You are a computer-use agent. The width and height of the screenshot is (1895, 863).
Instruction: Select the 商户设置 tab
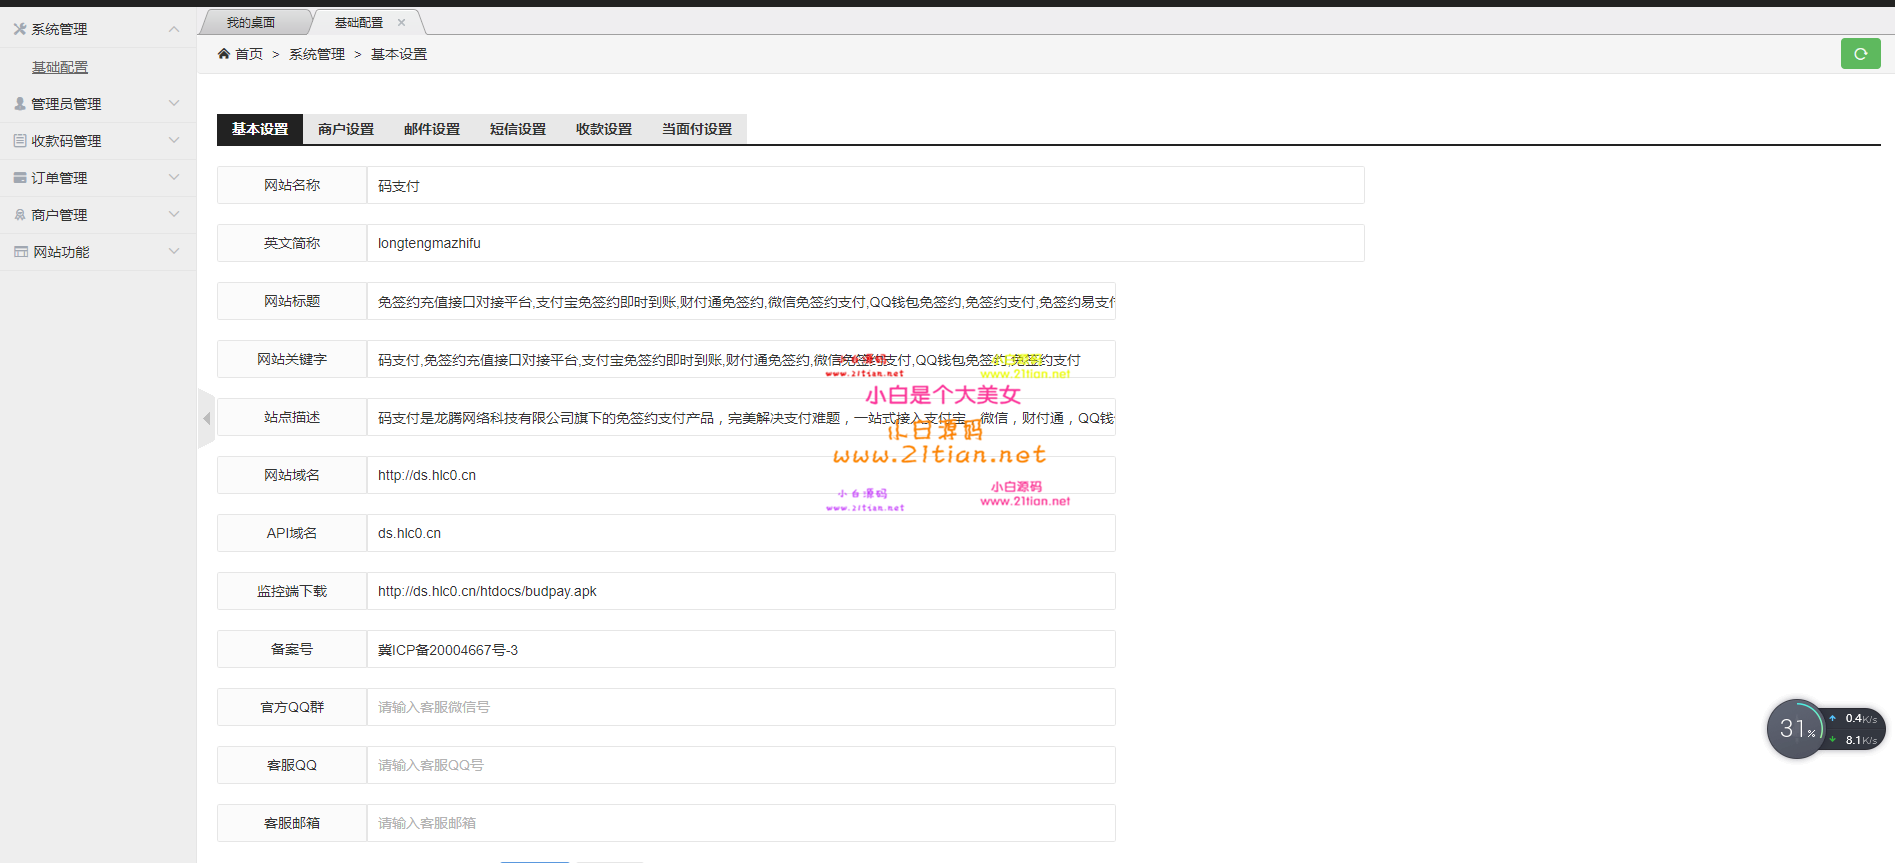tap(346, 129)
